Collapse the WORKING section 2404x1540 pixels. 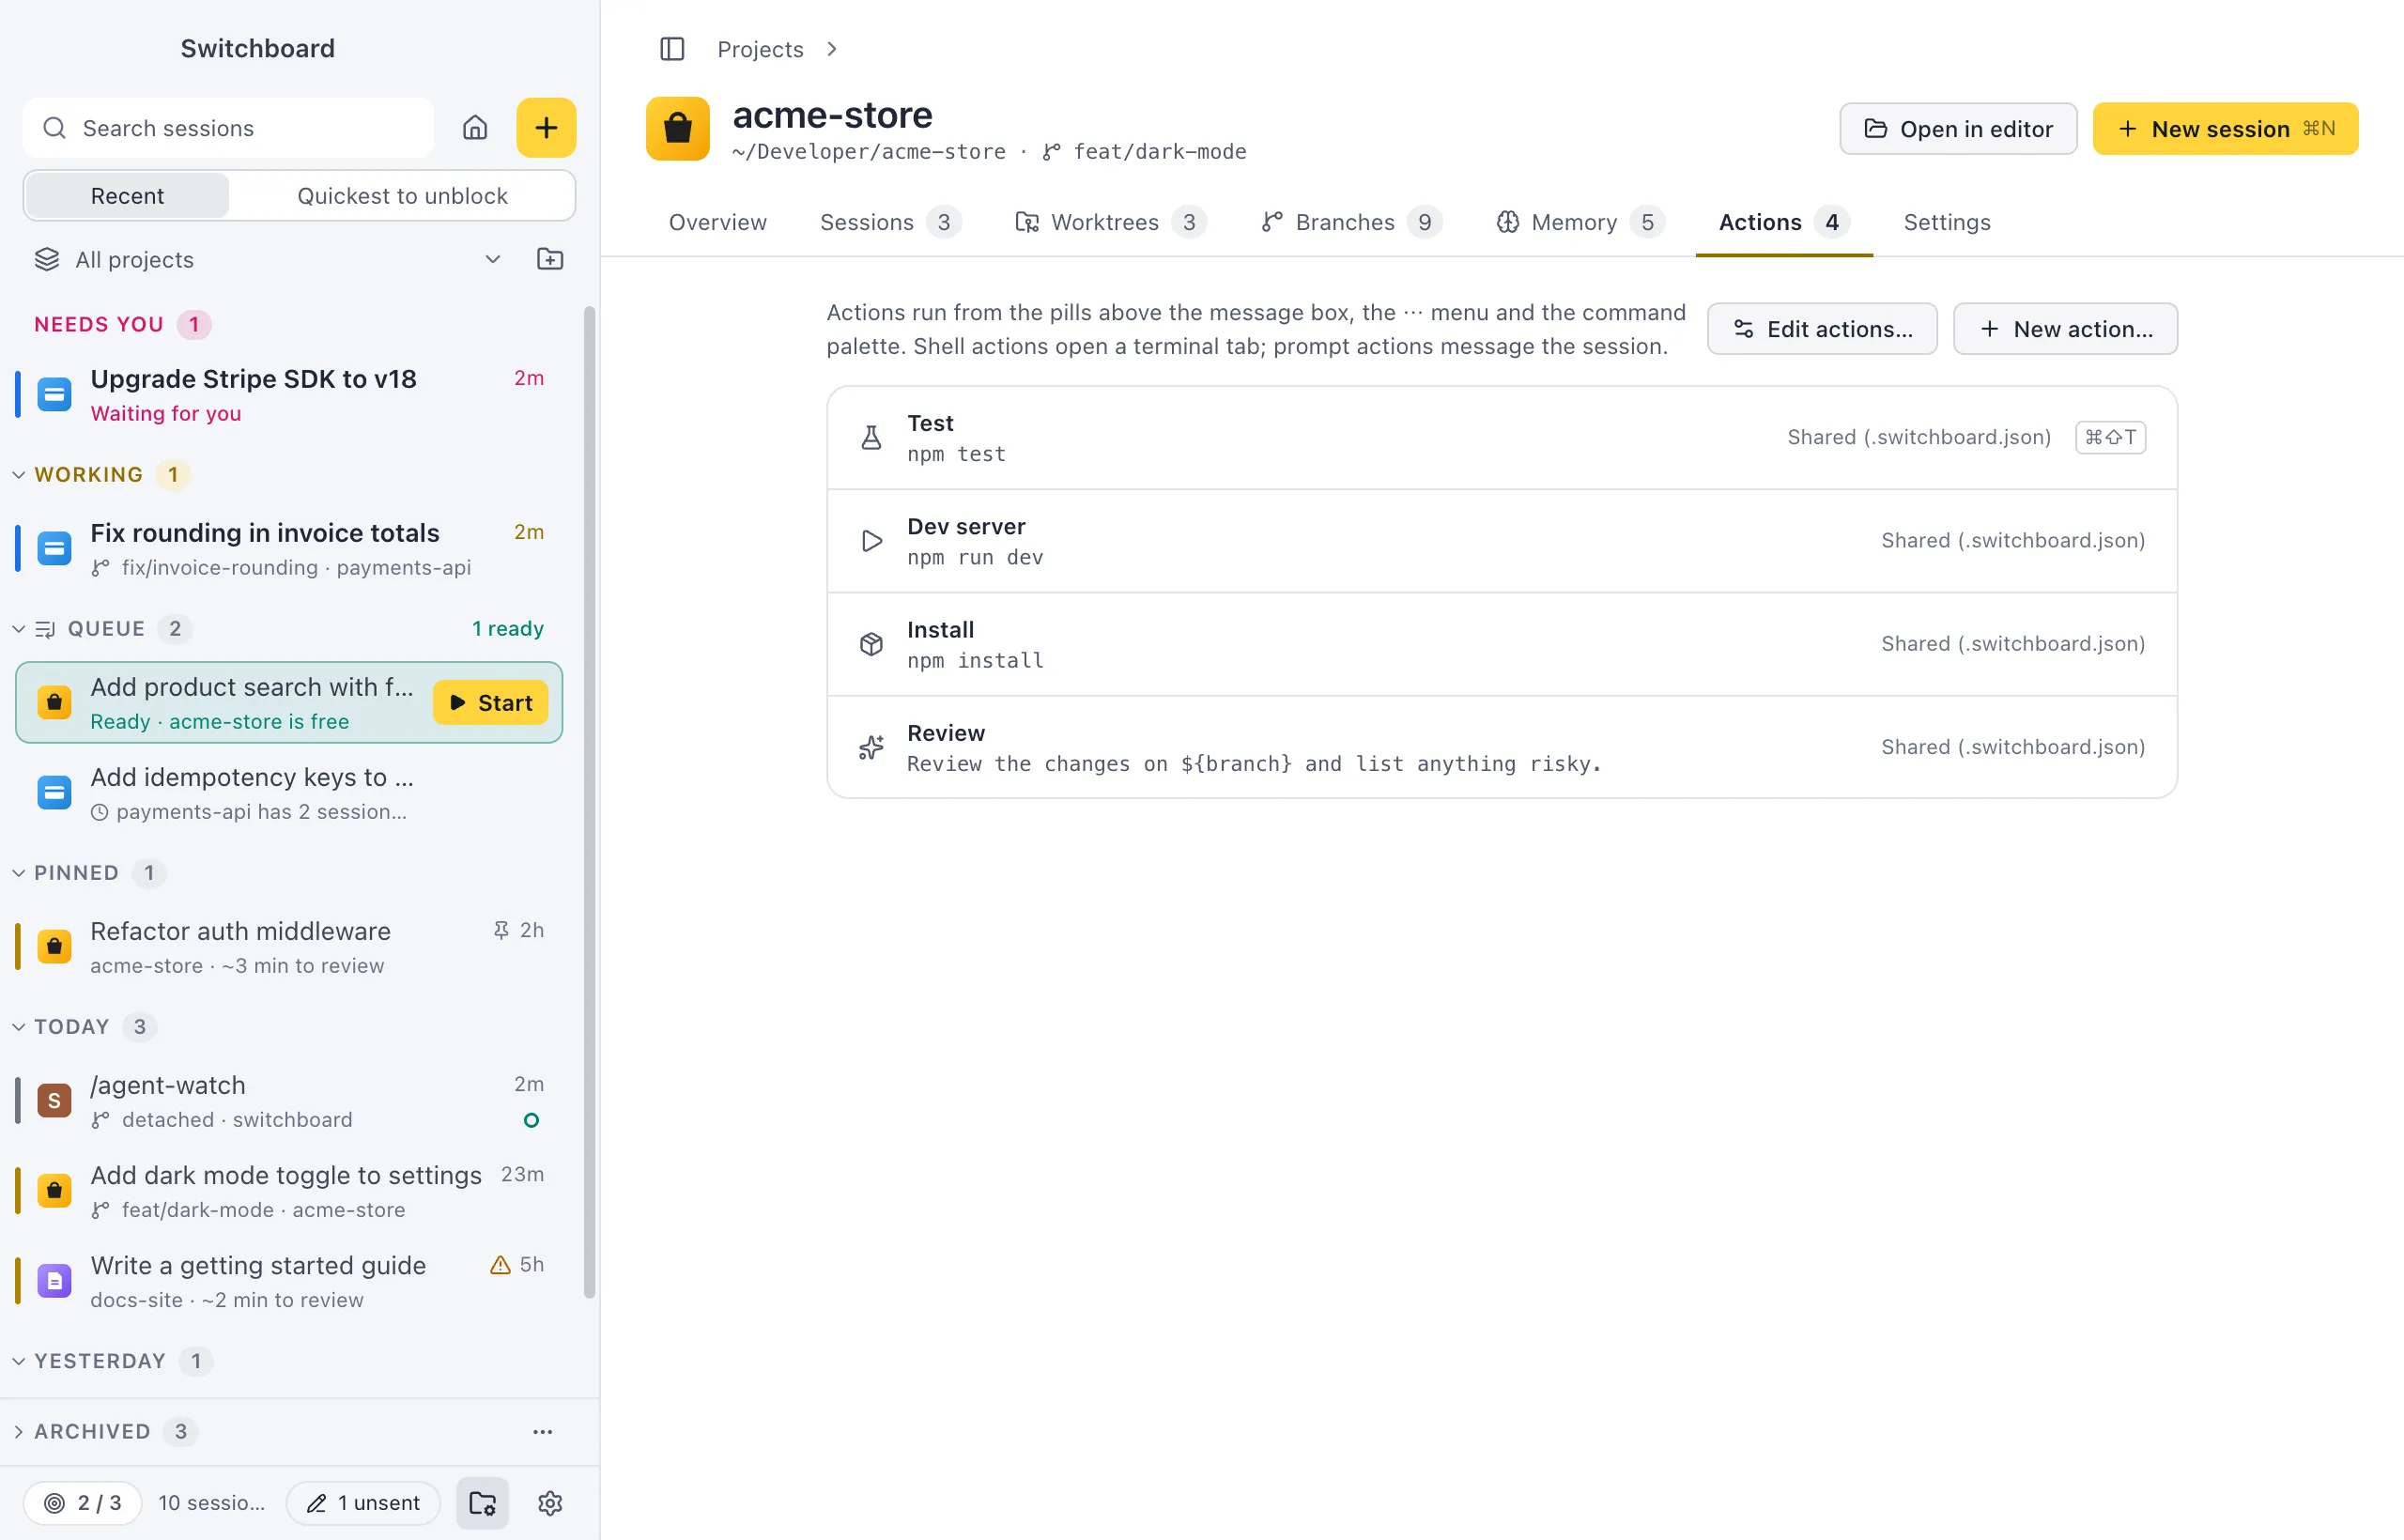18,475
